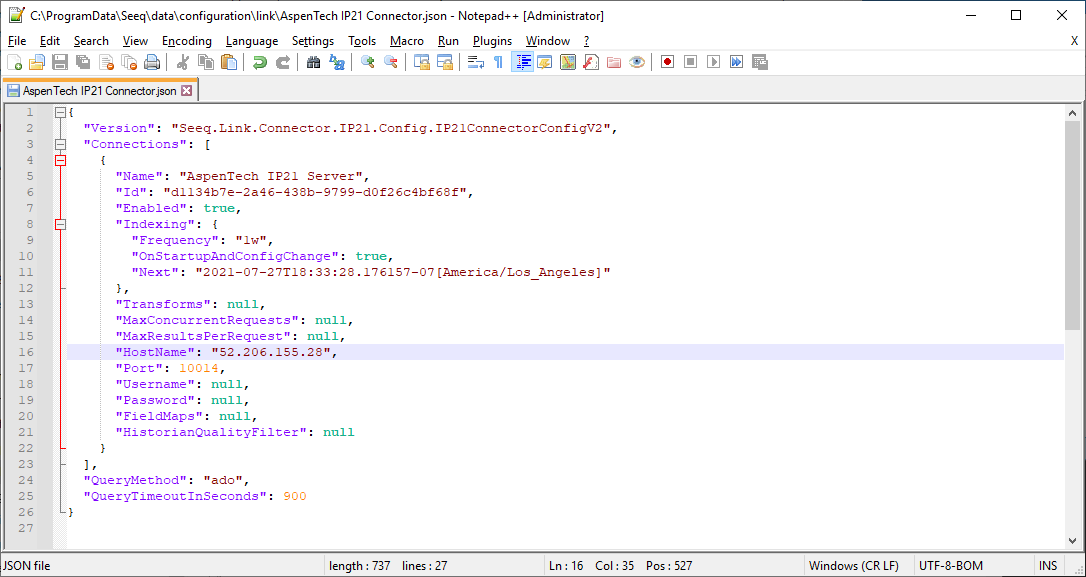This screenshot has width=1086, height=577.
Task: Open the Edit menu
Action: pyautogui.click(x=50, y=41)
